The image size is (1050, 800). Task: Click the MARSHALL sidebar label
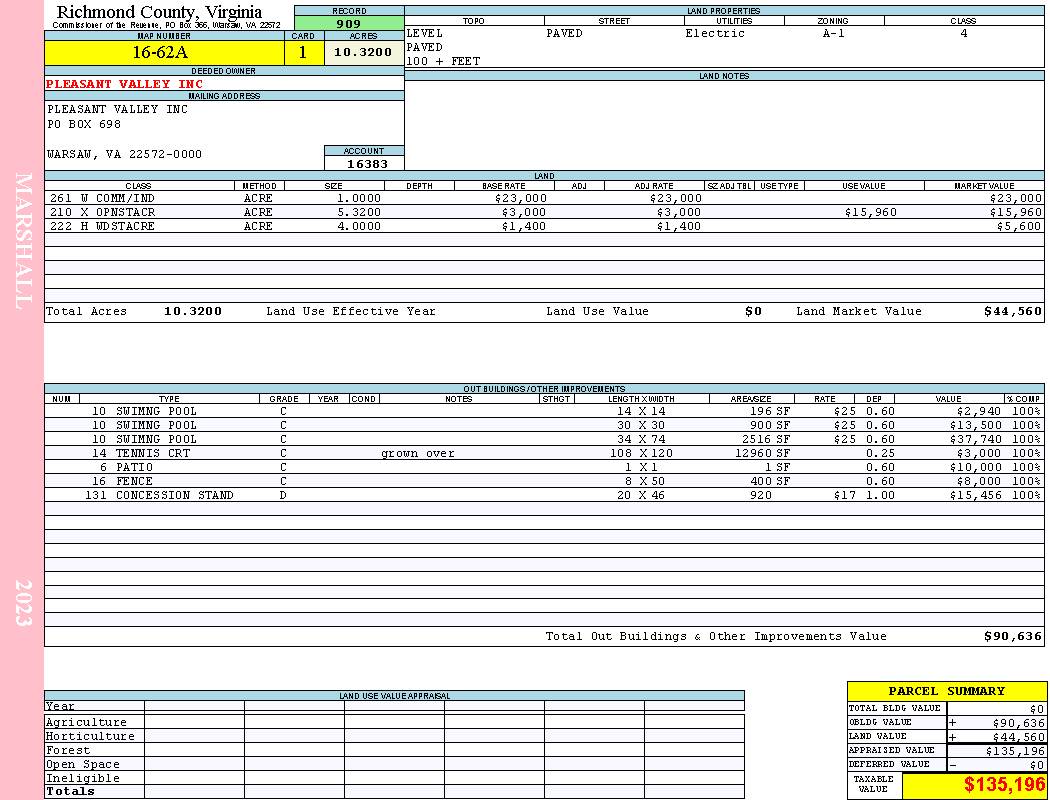(23, 241)
